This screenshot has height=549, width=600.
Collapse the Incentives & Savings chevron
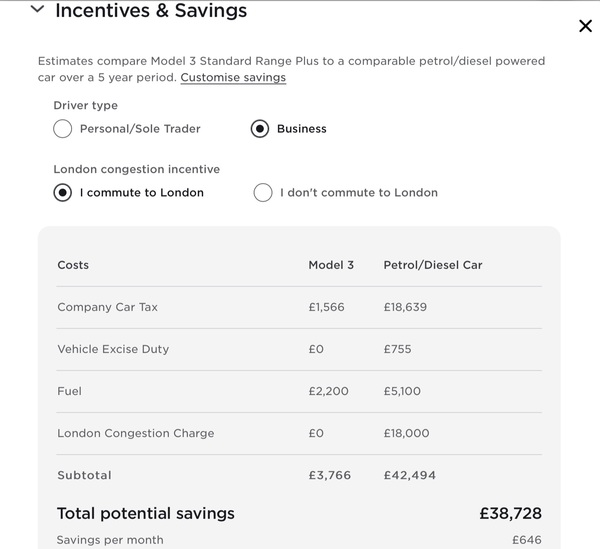click(x=38, y=9)
